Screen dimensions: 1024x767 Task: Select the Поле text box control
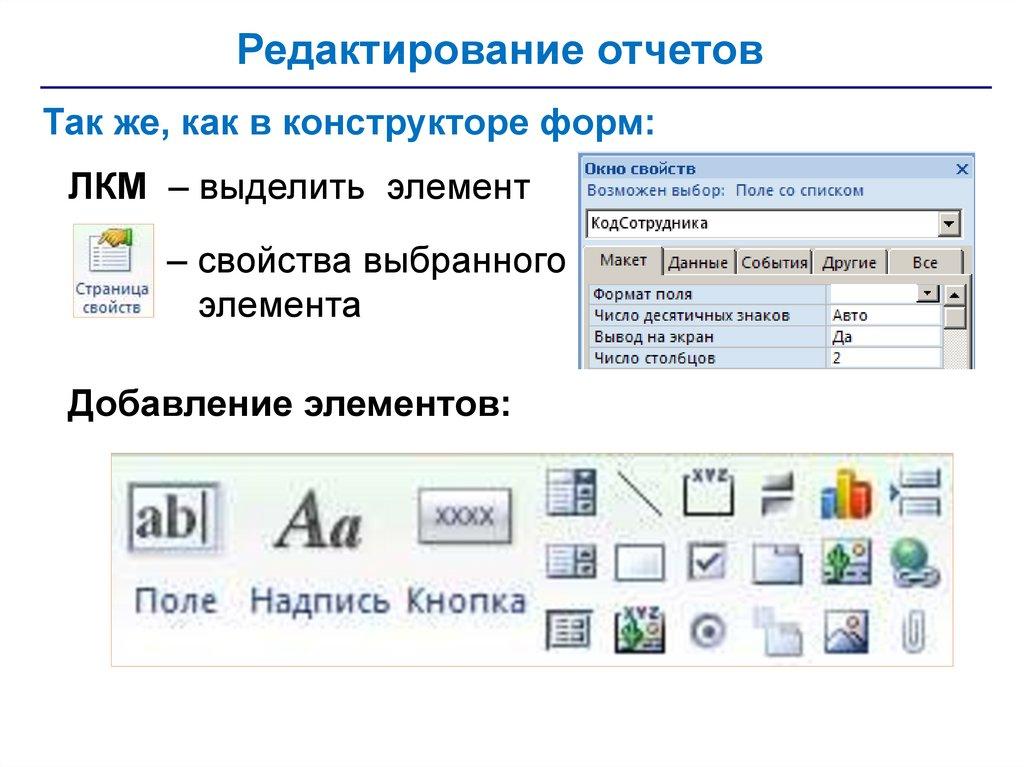click(174, 520)
